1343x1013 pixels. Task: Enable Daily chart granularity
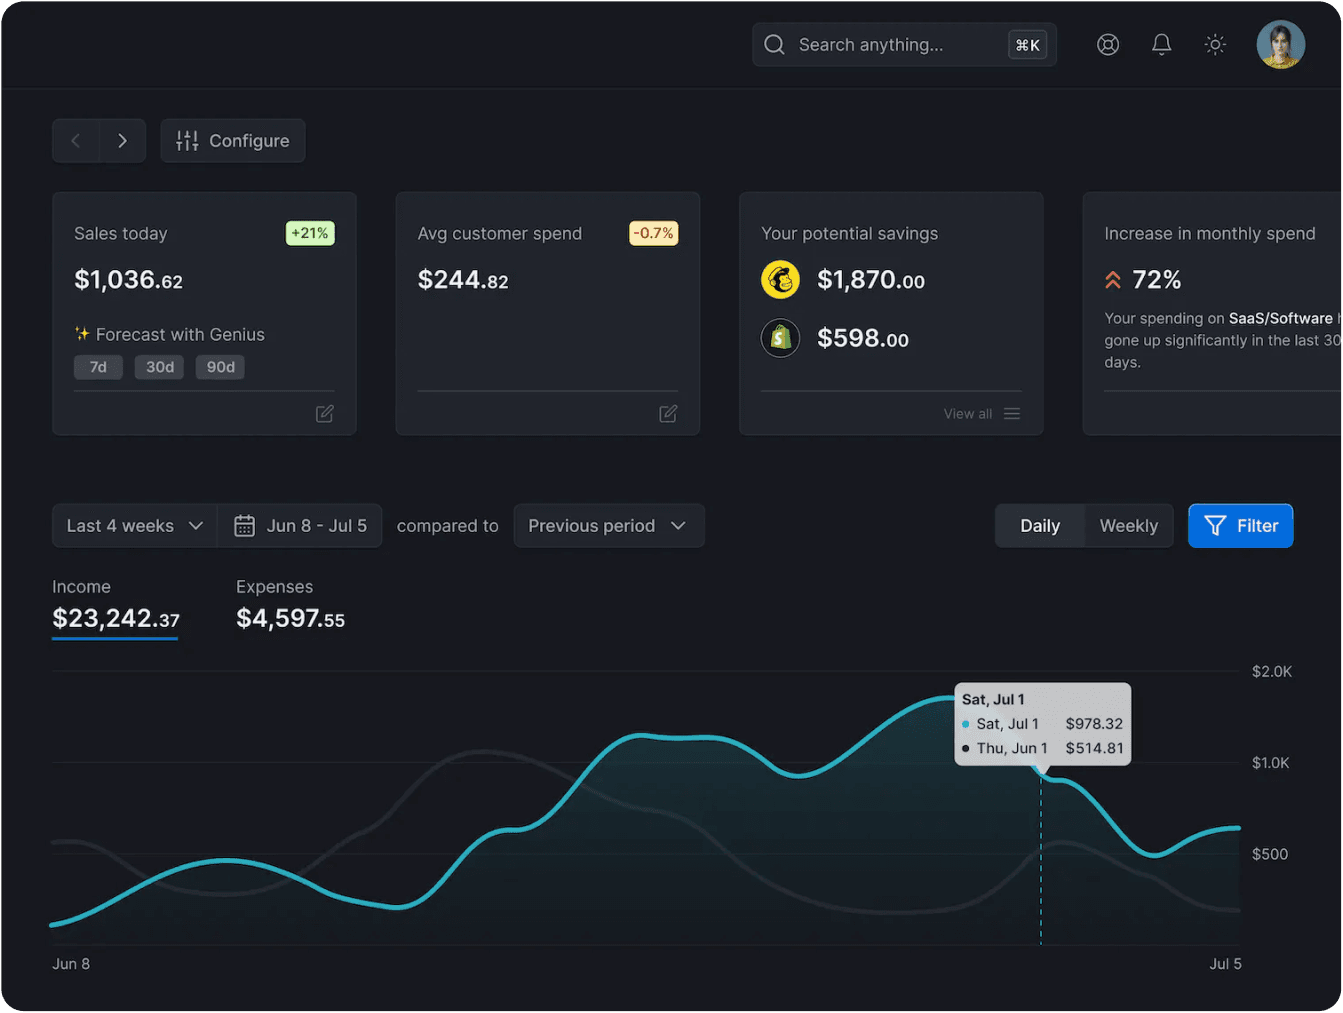[x=1040, y=525]
